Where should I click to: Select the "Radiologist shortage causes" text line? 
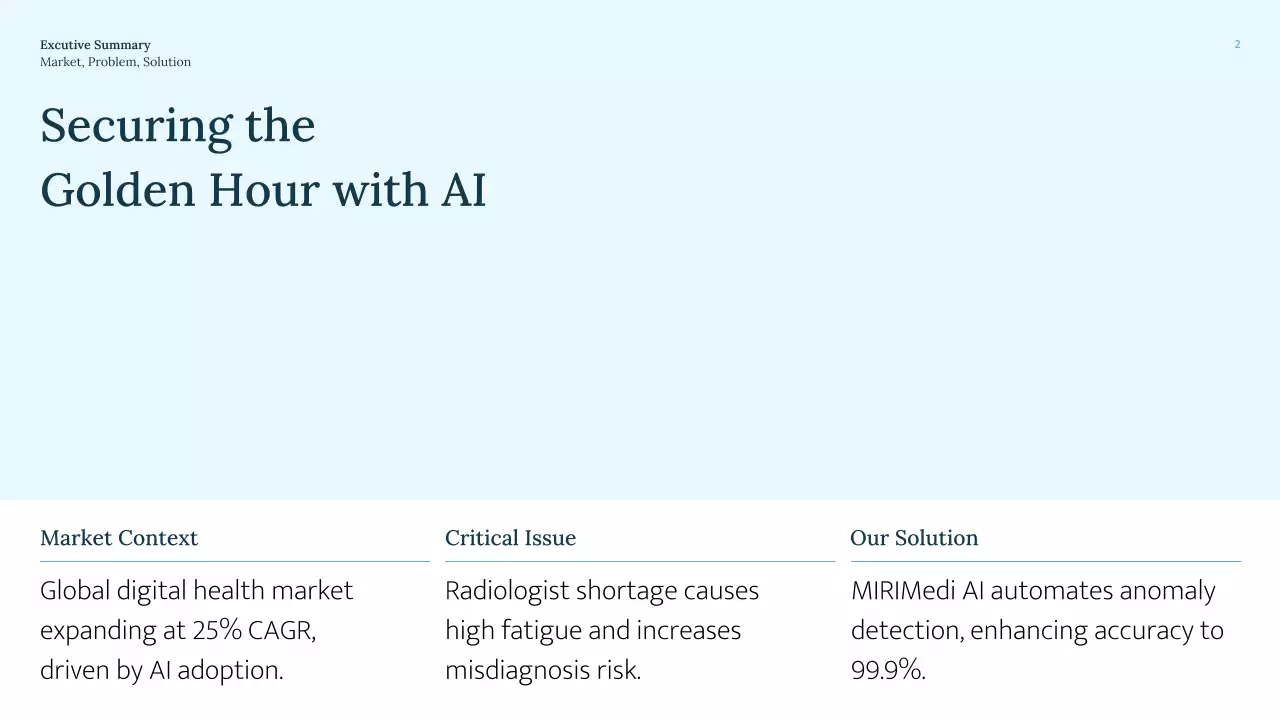(602, 591)
